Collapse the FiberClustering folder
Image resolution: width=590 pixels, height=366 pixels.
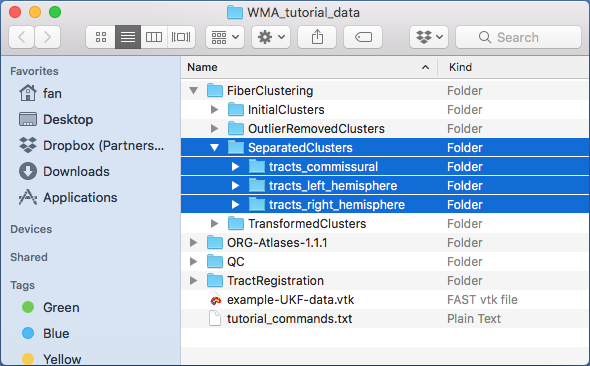194,91
